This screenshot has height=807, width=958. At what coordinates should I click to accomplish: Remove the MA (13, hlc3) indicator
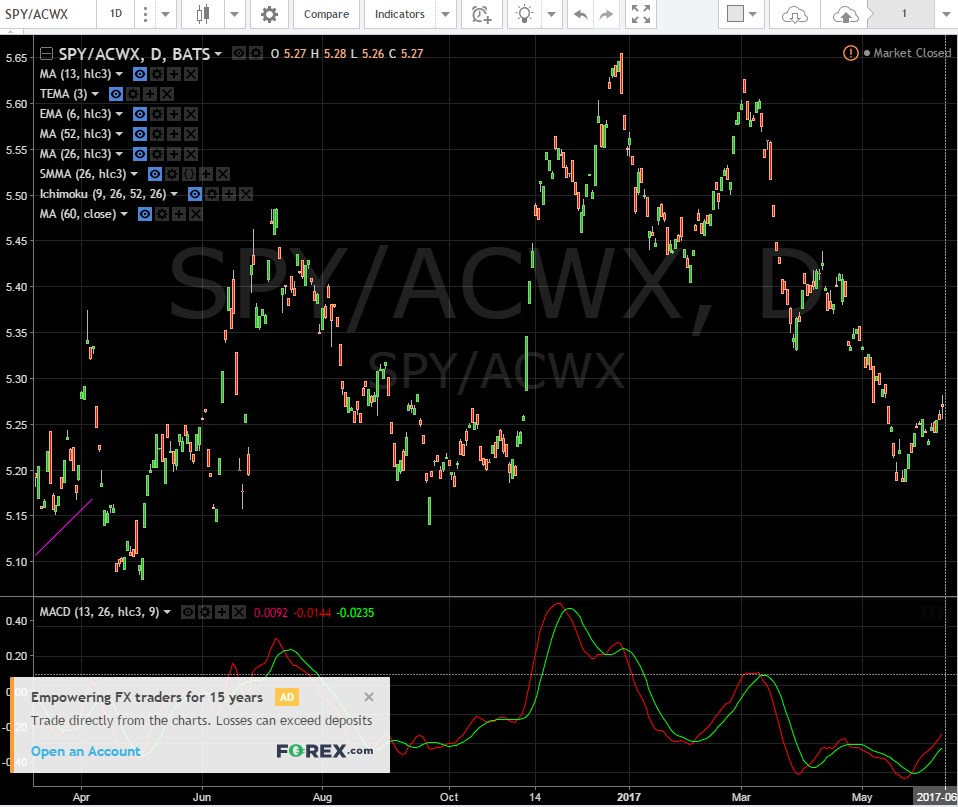191,74
